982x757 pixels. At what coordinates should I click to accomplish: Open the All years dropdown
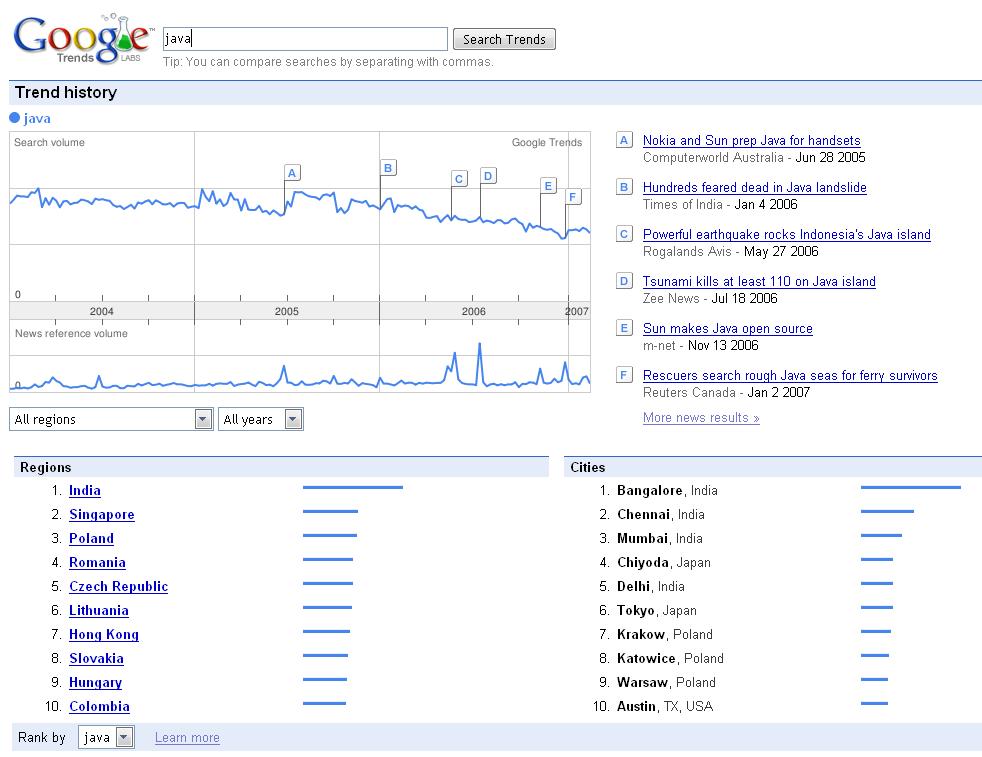pyautogui.click(x=261, y=419)
